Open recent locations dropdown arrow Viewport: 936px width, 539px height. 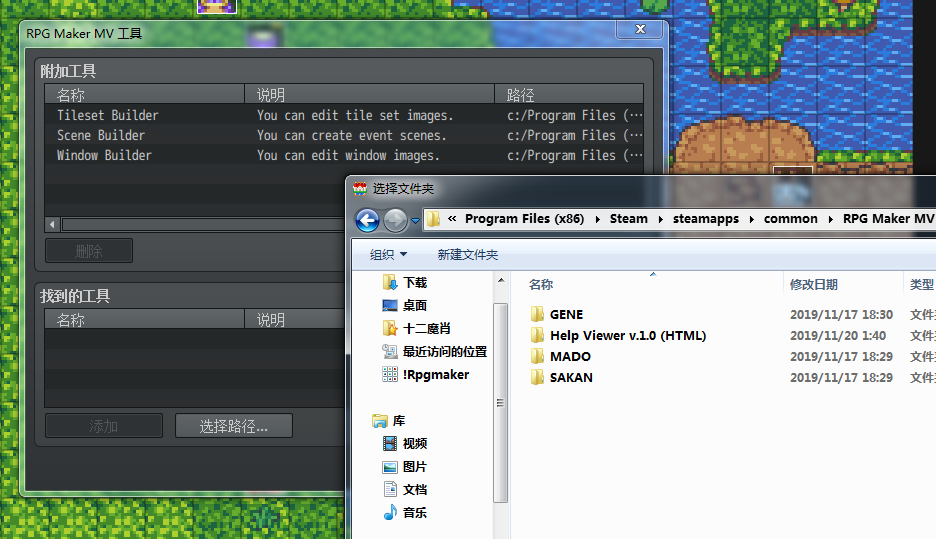tap(415, 221)
